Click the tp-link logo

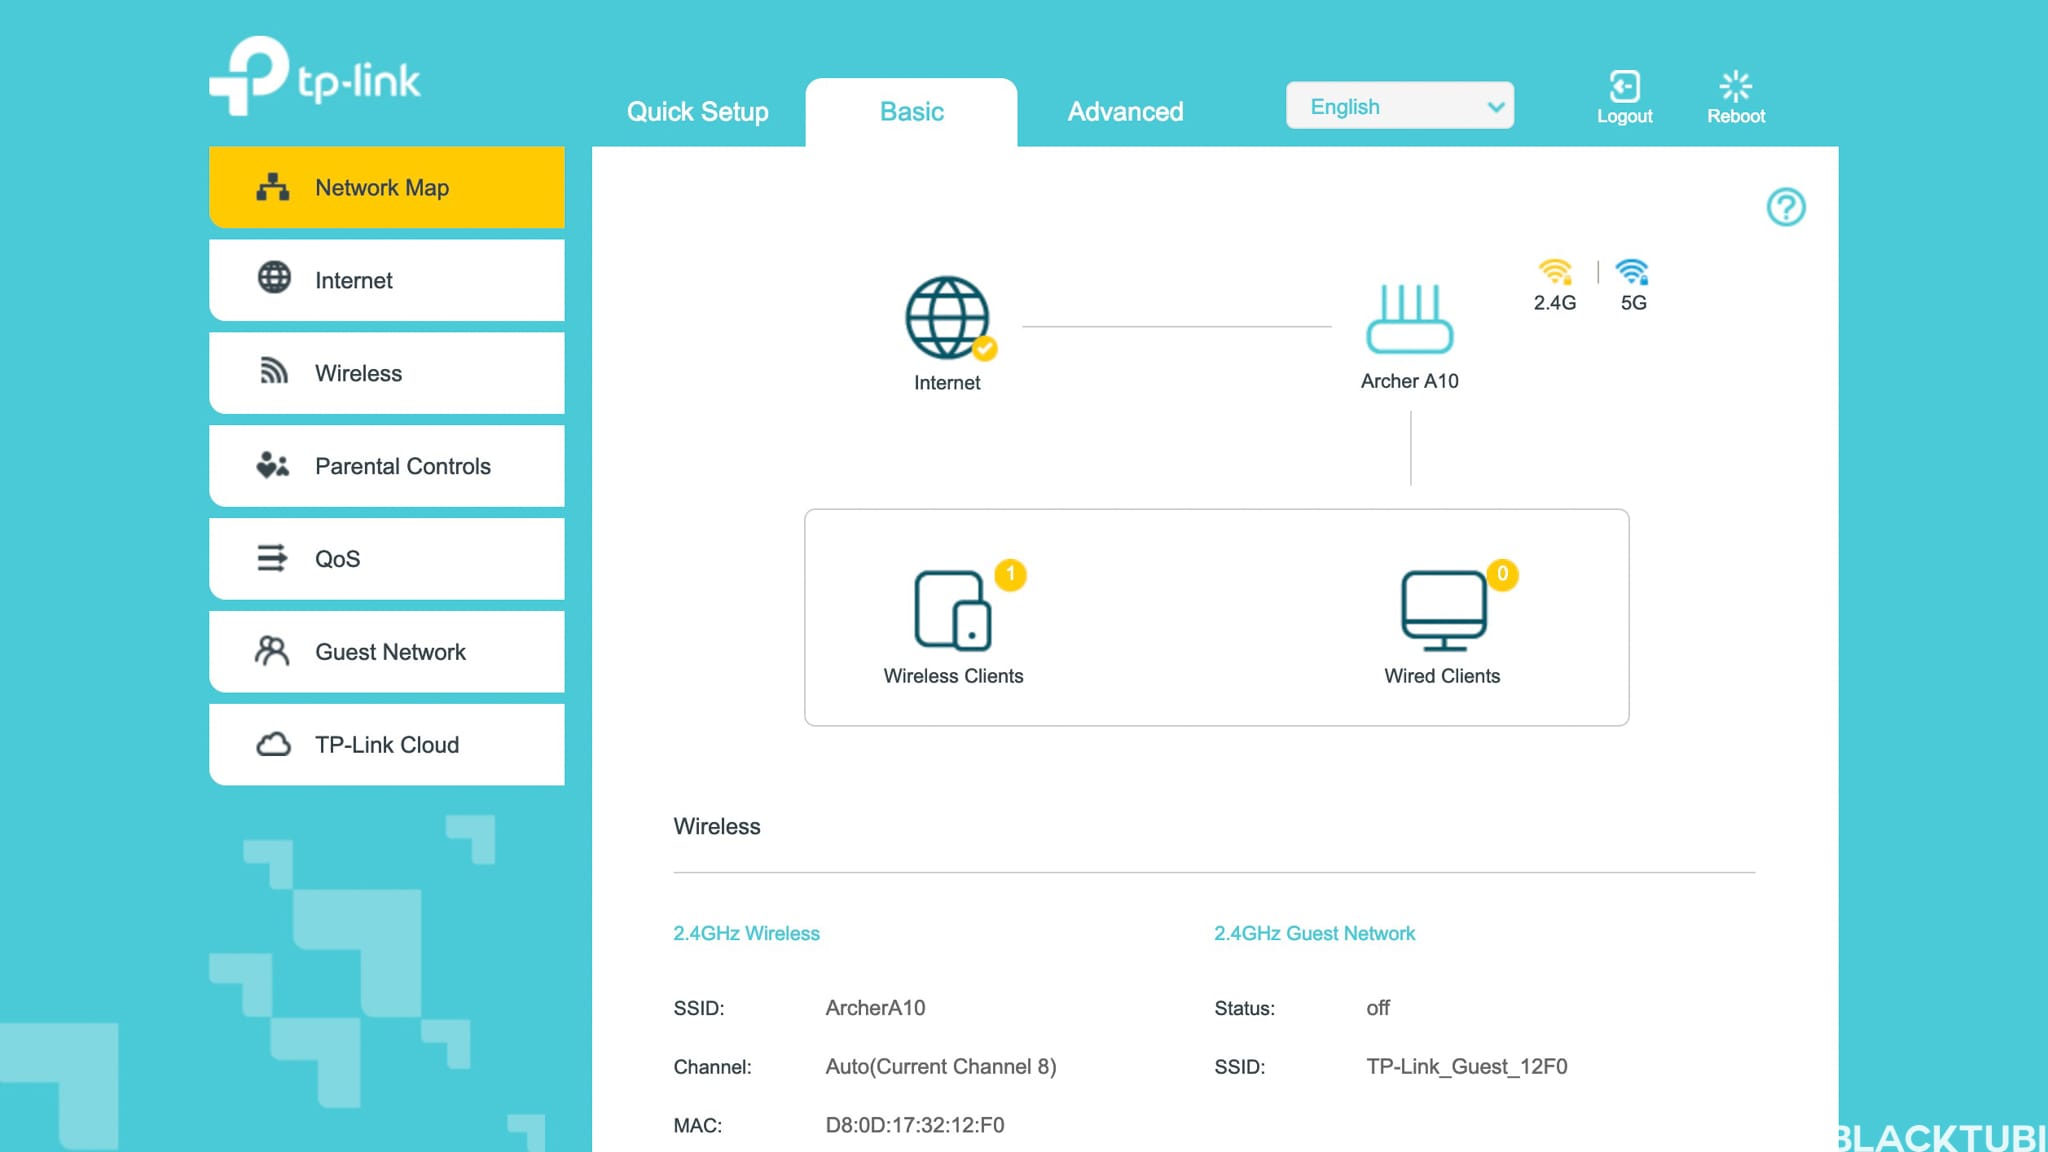click(315, 76)
